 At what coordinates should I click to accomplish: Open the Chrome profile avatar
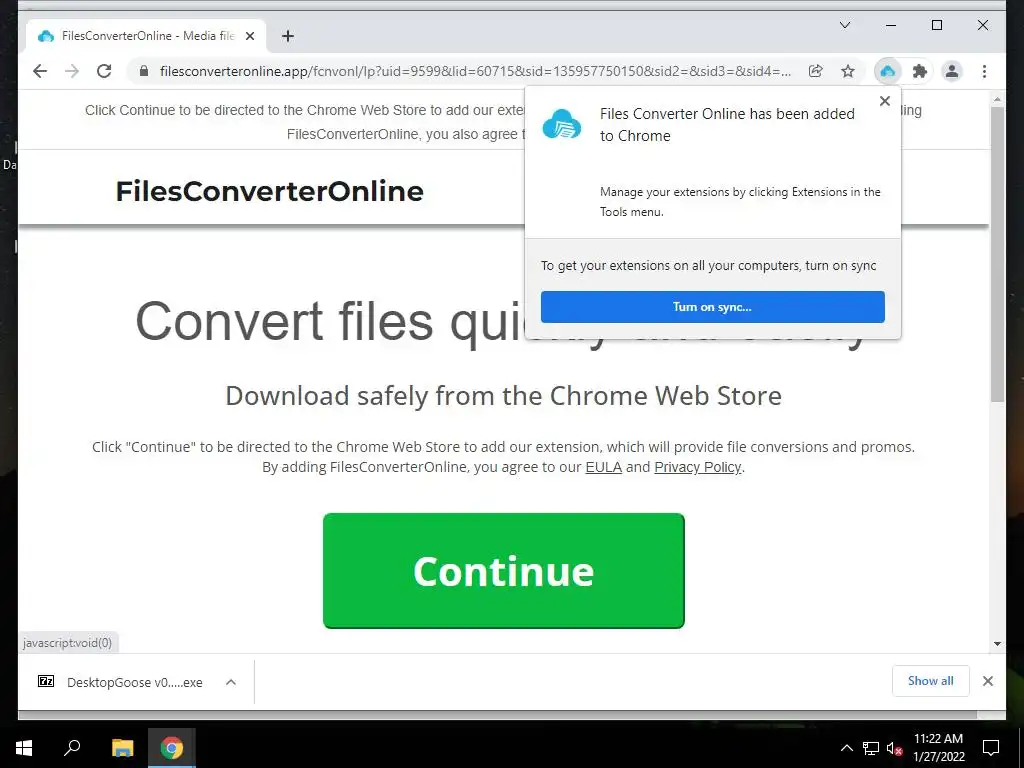click(x=952, y=71)
